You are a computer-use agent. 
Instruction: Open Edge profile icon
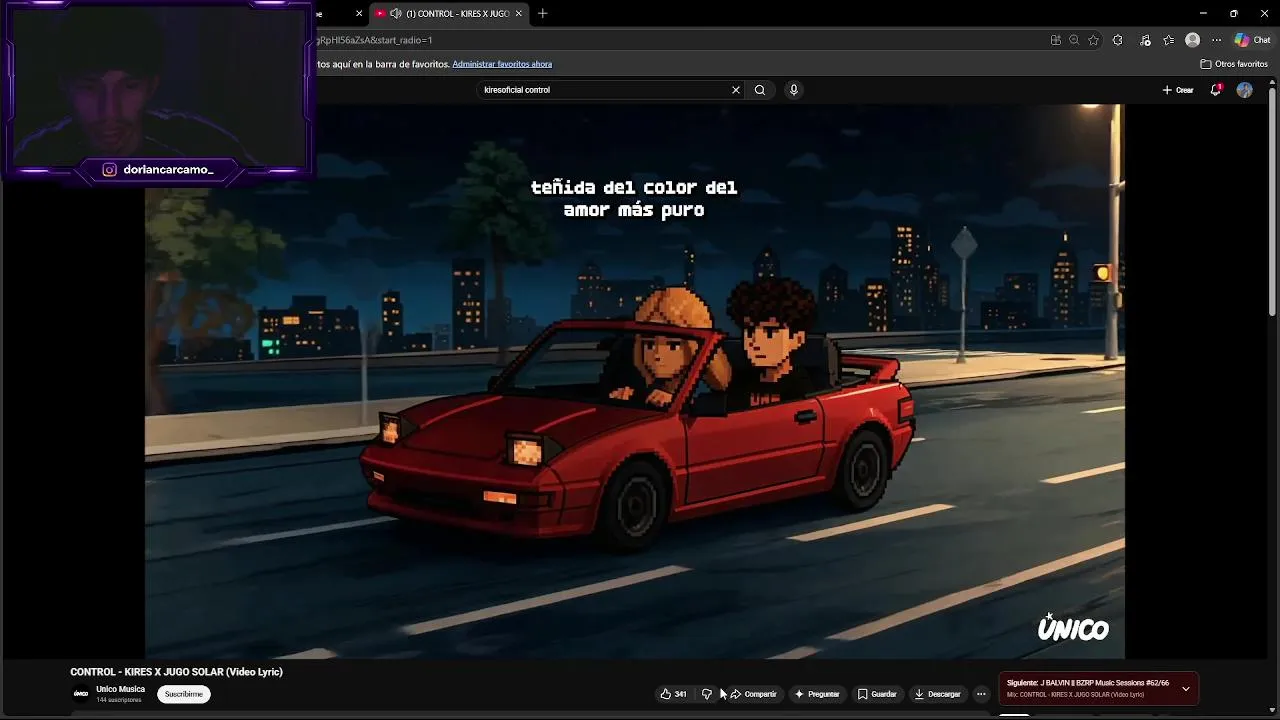coord(1192,40)
